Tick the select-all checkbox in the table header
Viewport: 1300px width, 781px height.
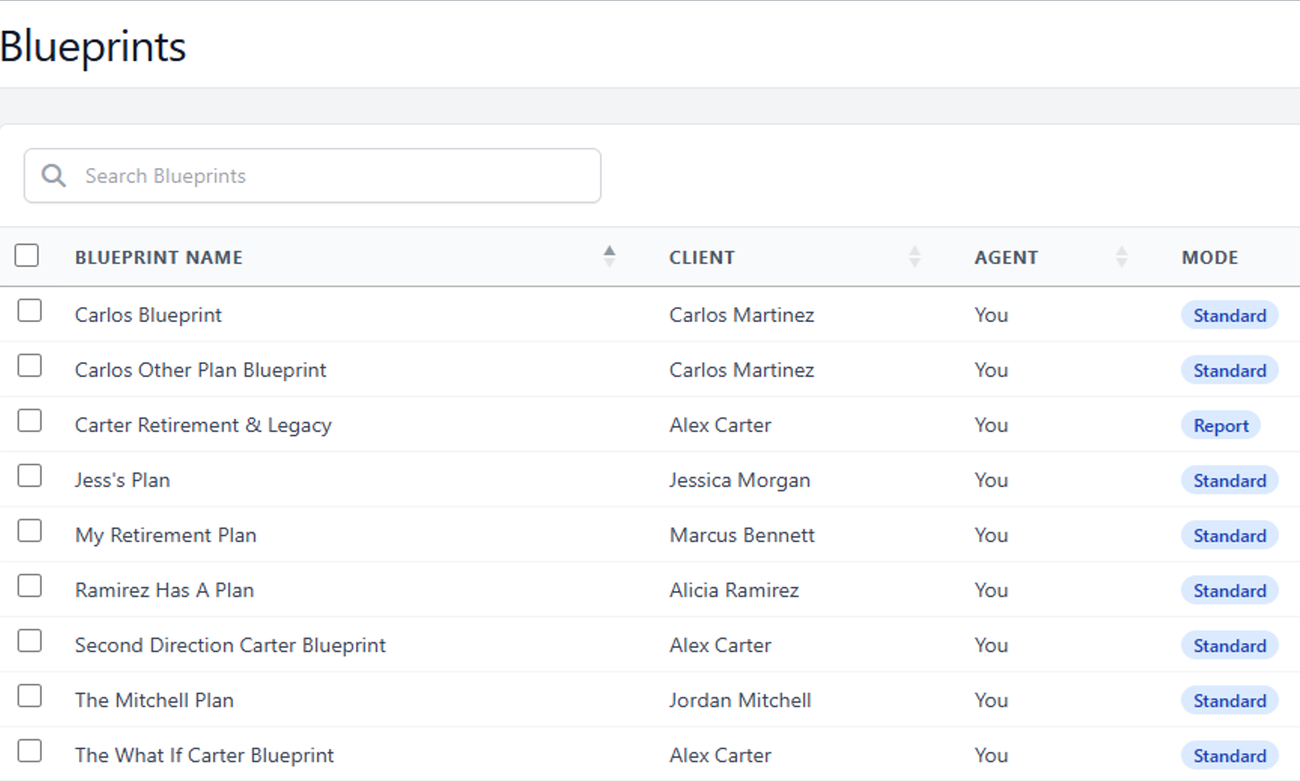[x=27, y=256]
